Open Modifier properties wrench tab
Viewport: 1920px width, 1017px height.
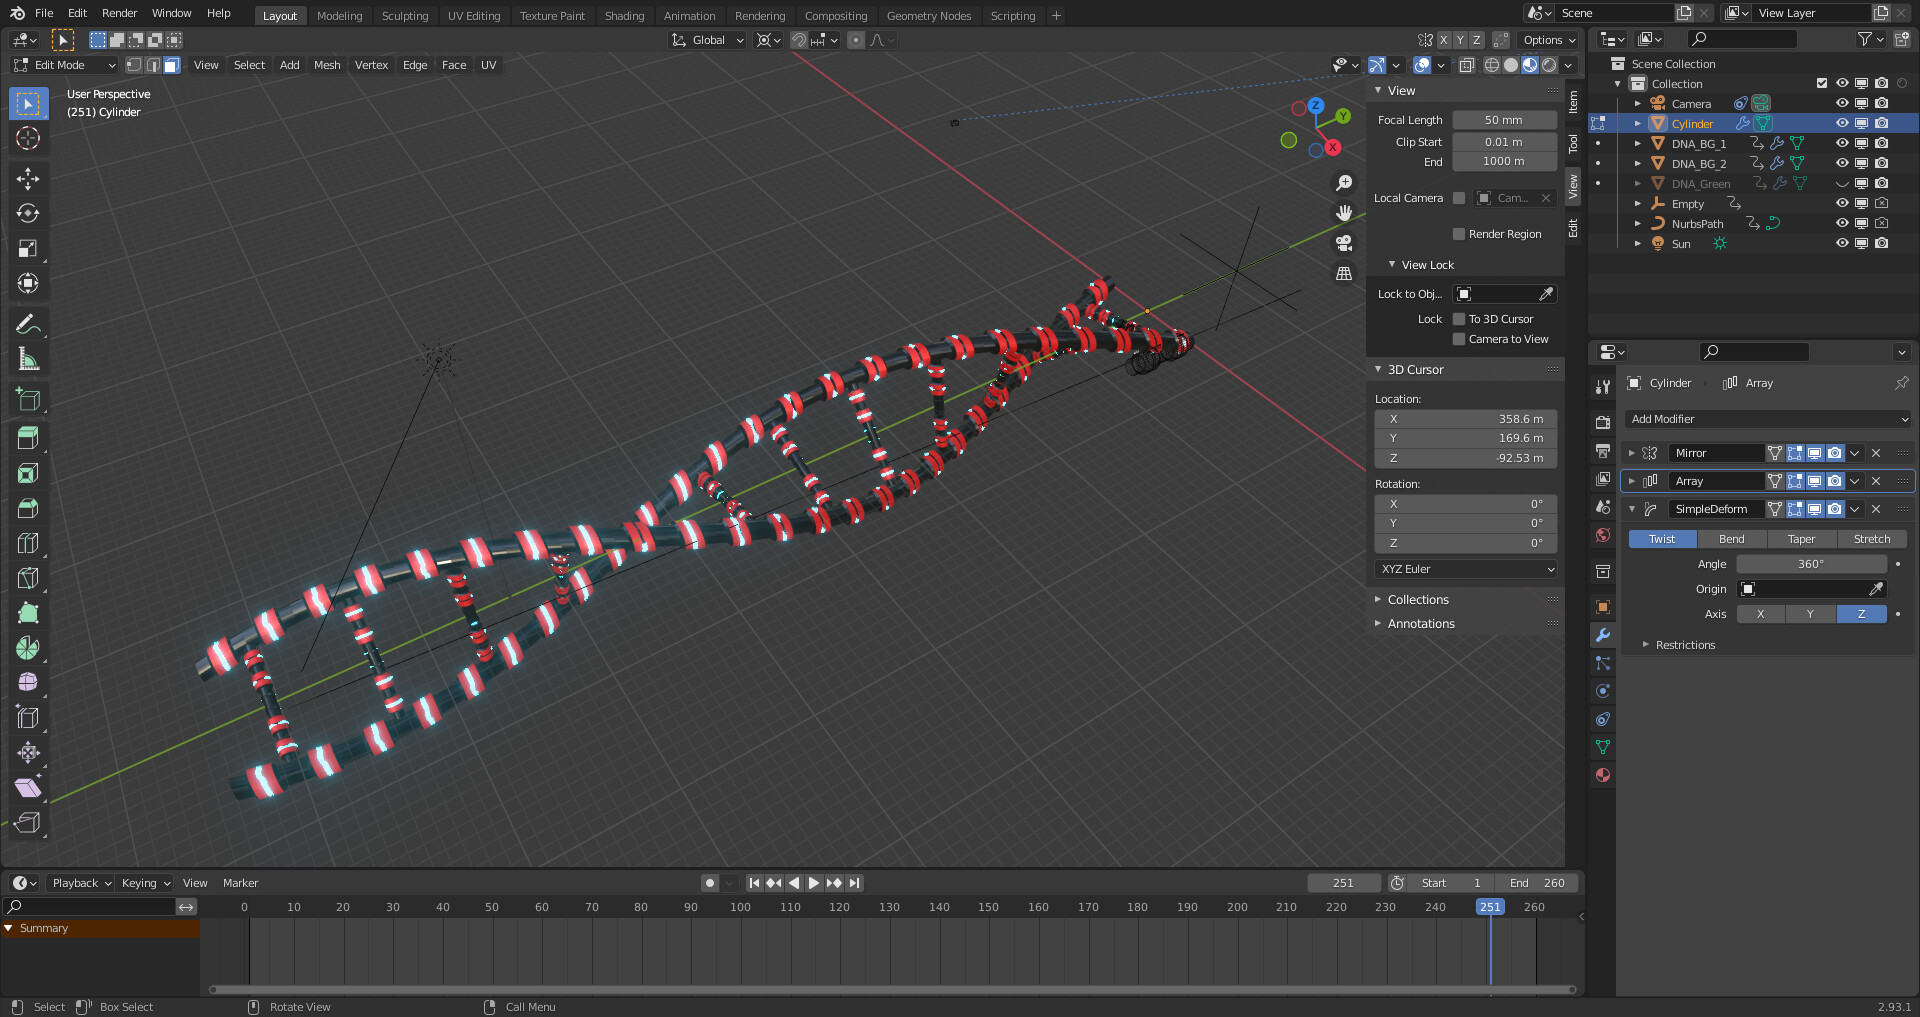coord(1603,635)
